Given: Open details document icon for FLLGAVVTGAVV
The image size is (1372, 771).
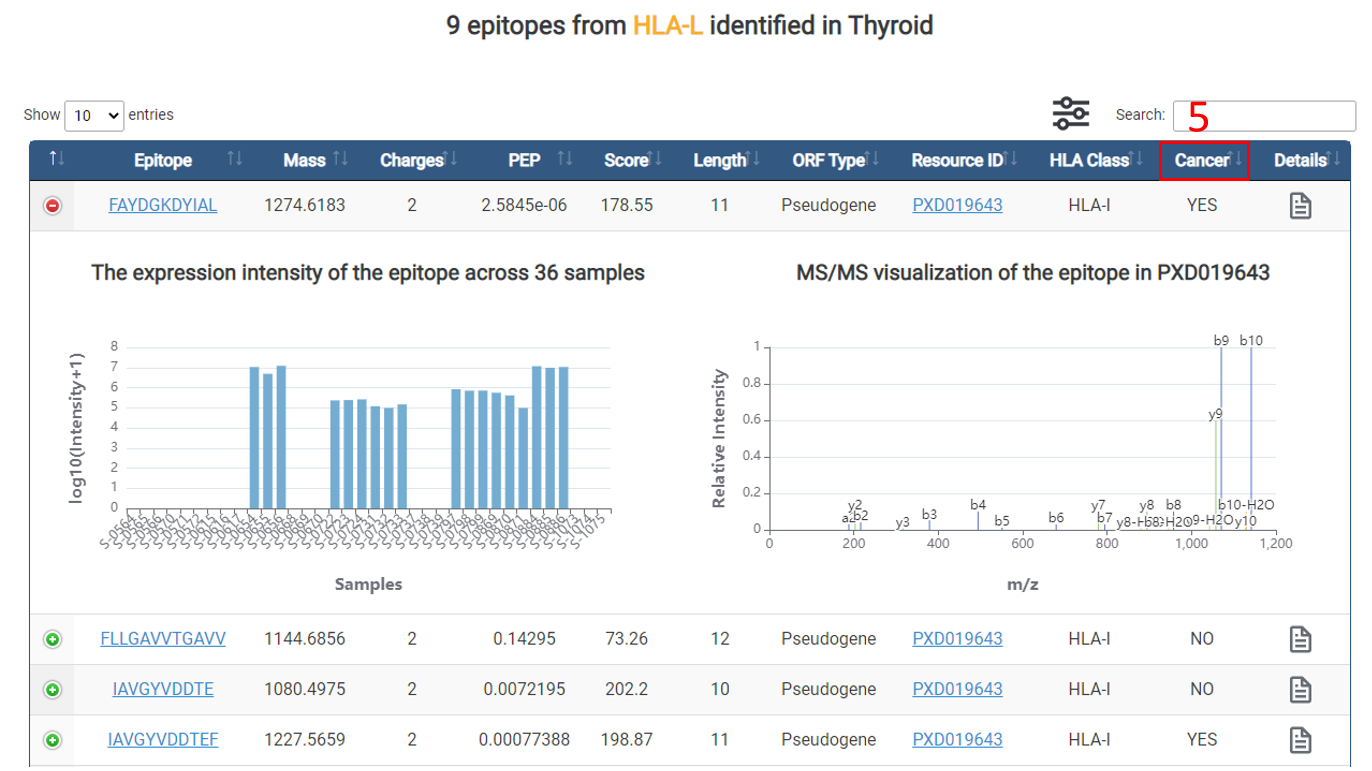Looking at the screenshot, I should click(x=1299, y=639).
